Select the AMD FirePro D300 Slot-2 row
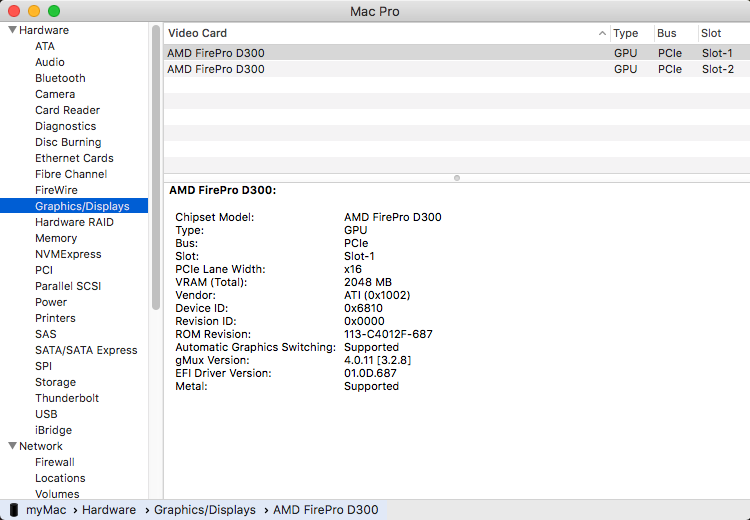 coord(450,69)
